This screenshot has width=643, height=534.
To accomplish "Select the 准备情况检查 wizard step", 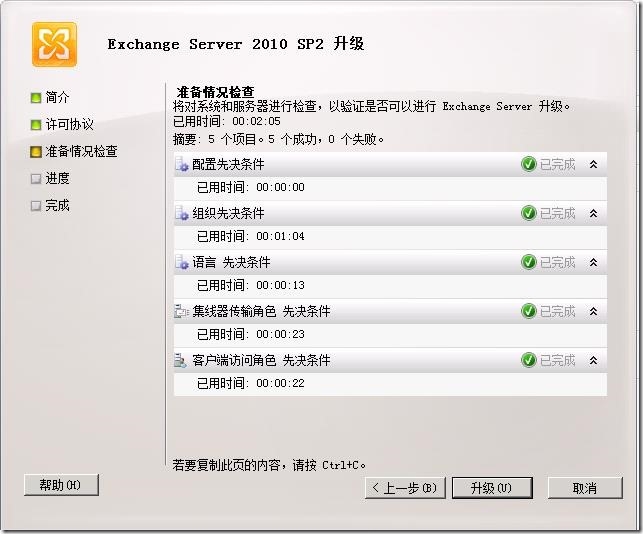I will pos(81,152).
